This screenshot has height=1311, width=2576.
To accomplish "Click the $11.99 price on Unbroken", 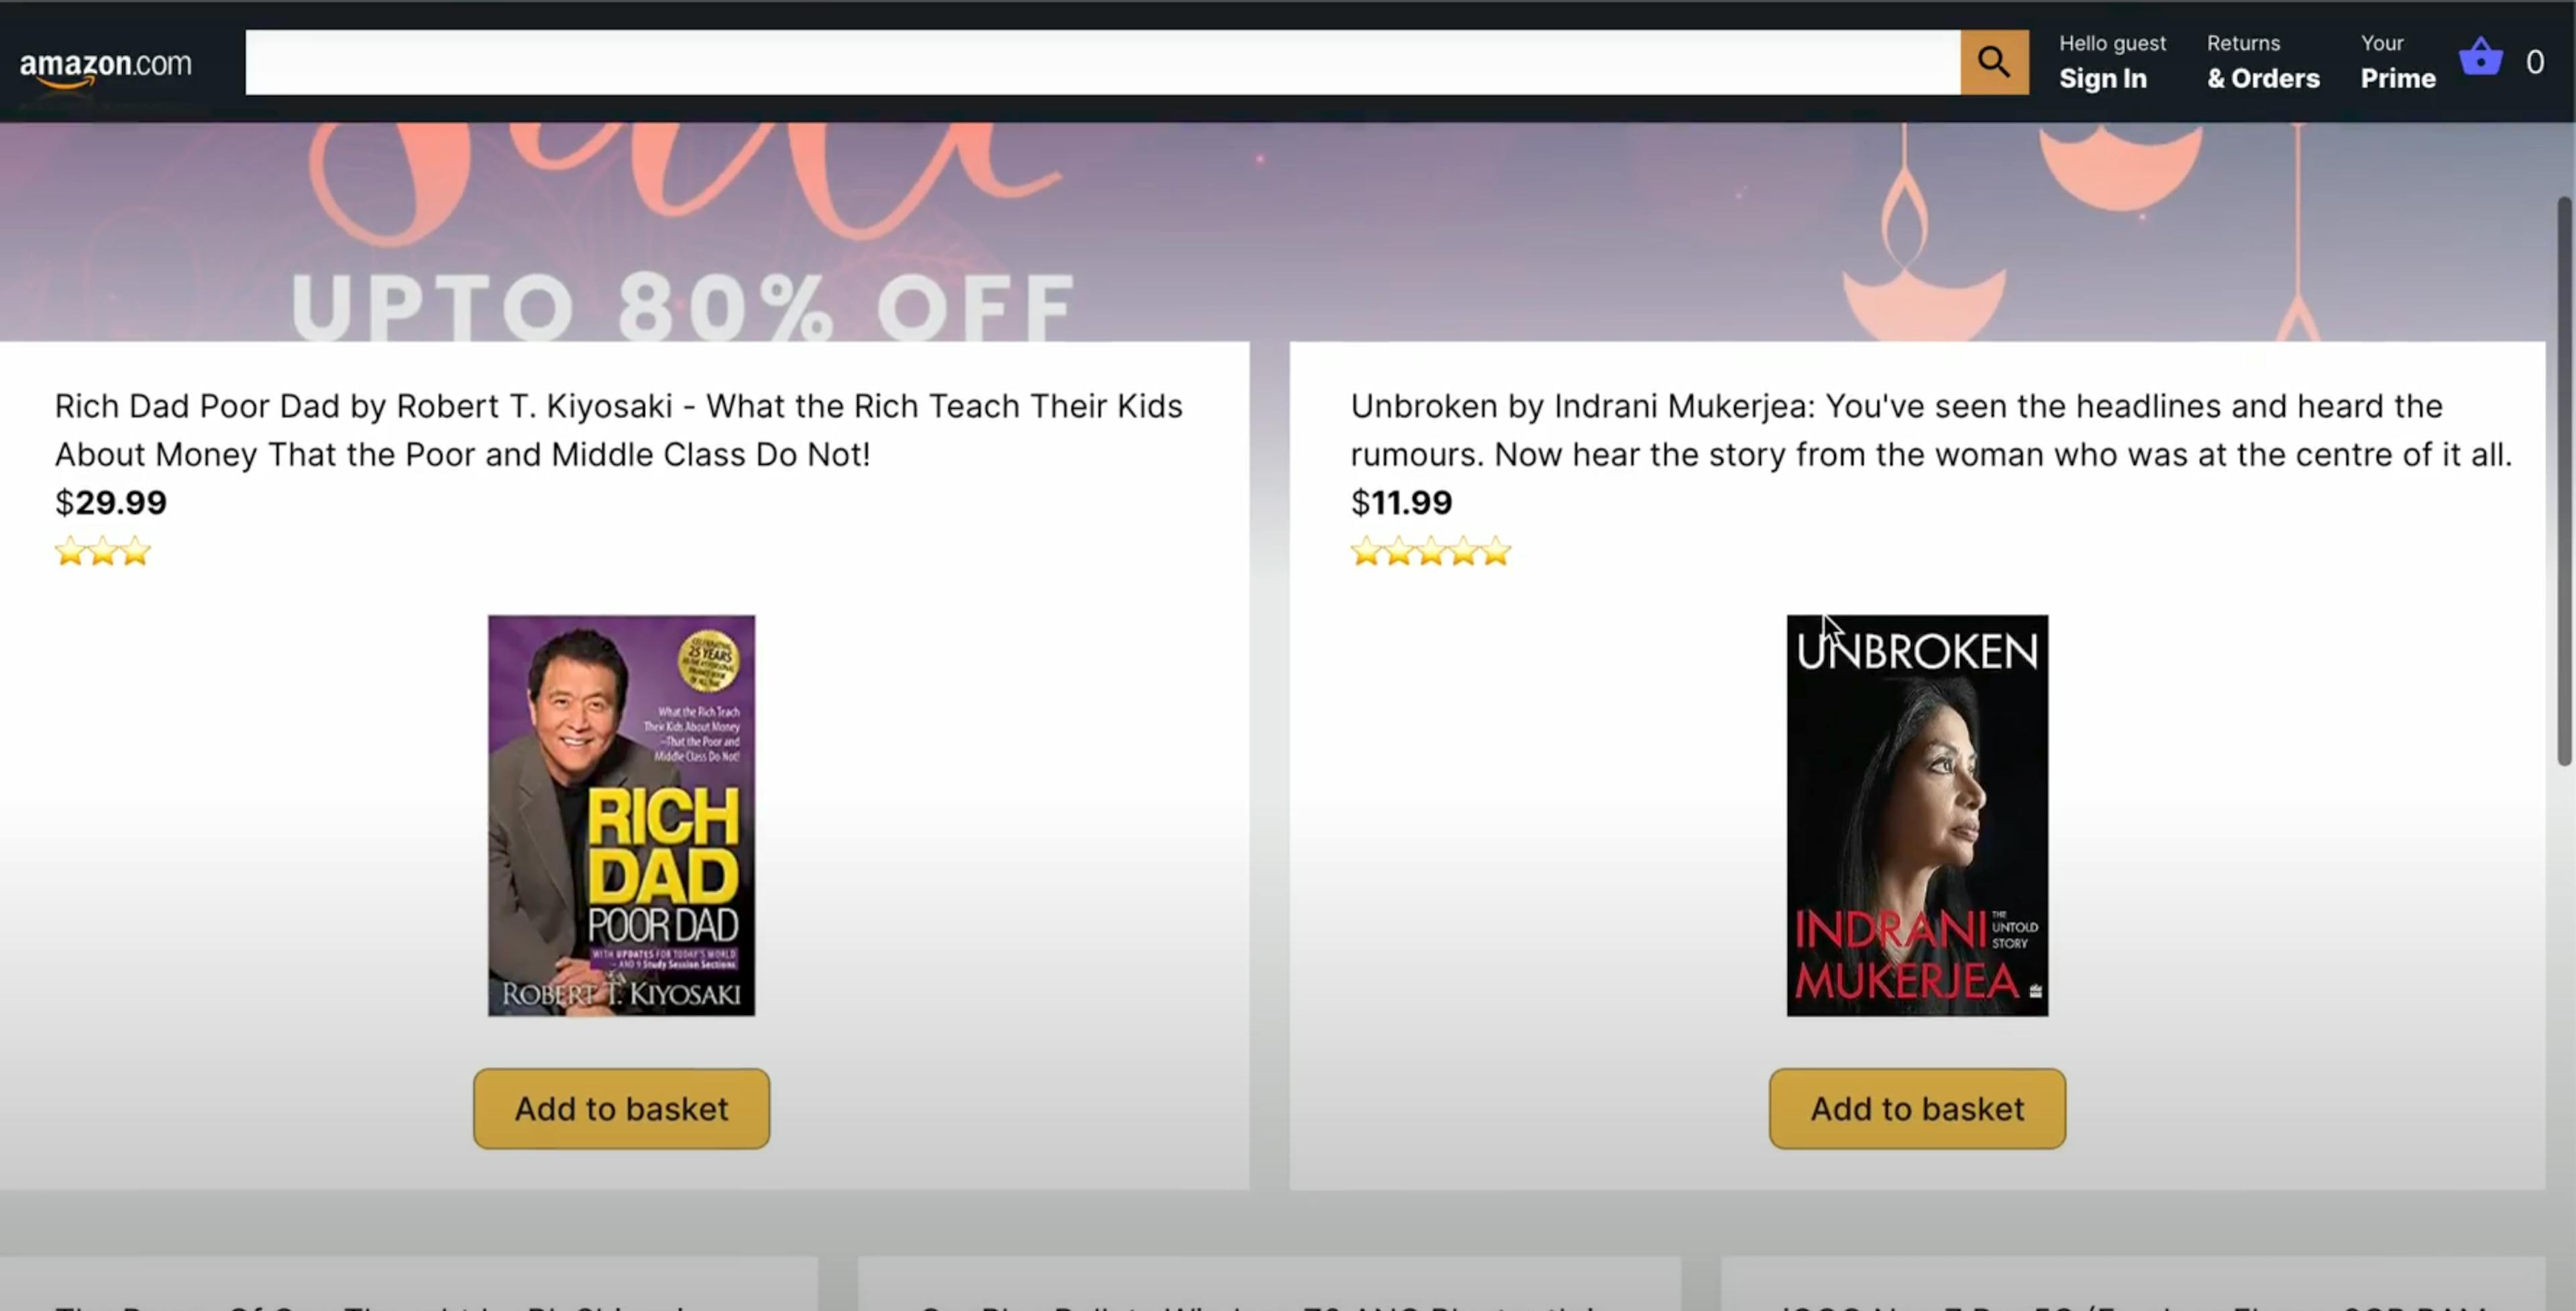I will [x=1401, y=502].
